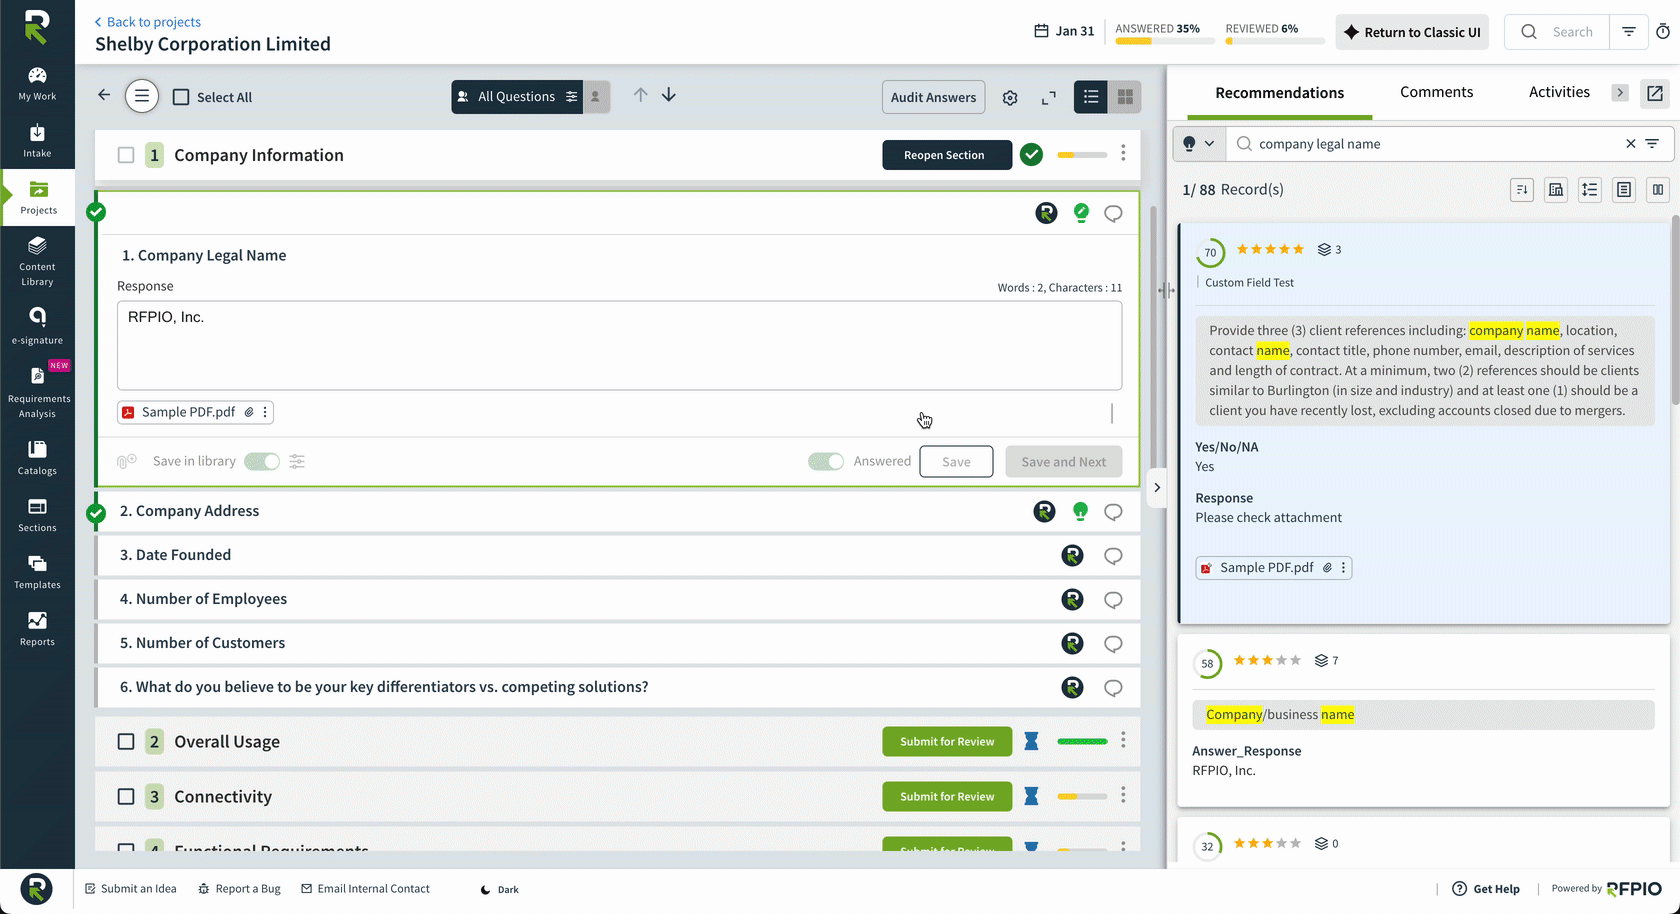The height and width of the screenshot is (914, 1680).
Task: Open Projects in sidebar
Action: tap(37, 198)
